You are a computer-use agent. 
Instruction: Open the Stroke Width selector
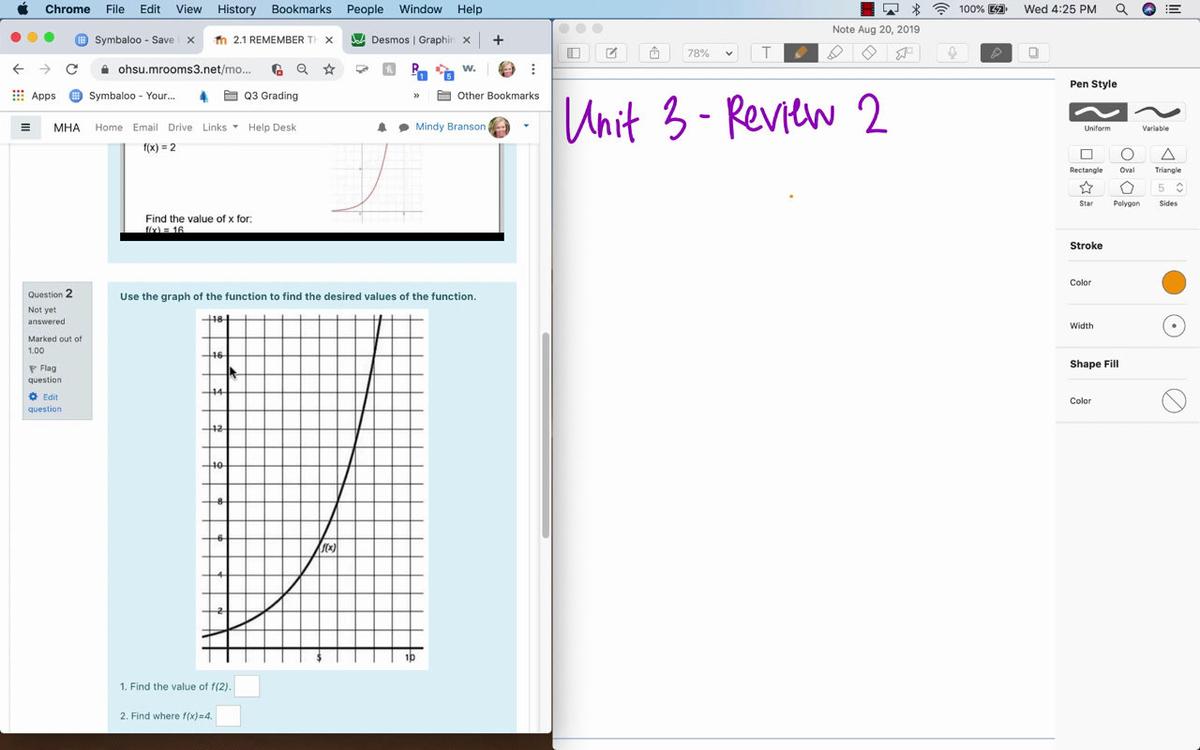[1174, 326]
